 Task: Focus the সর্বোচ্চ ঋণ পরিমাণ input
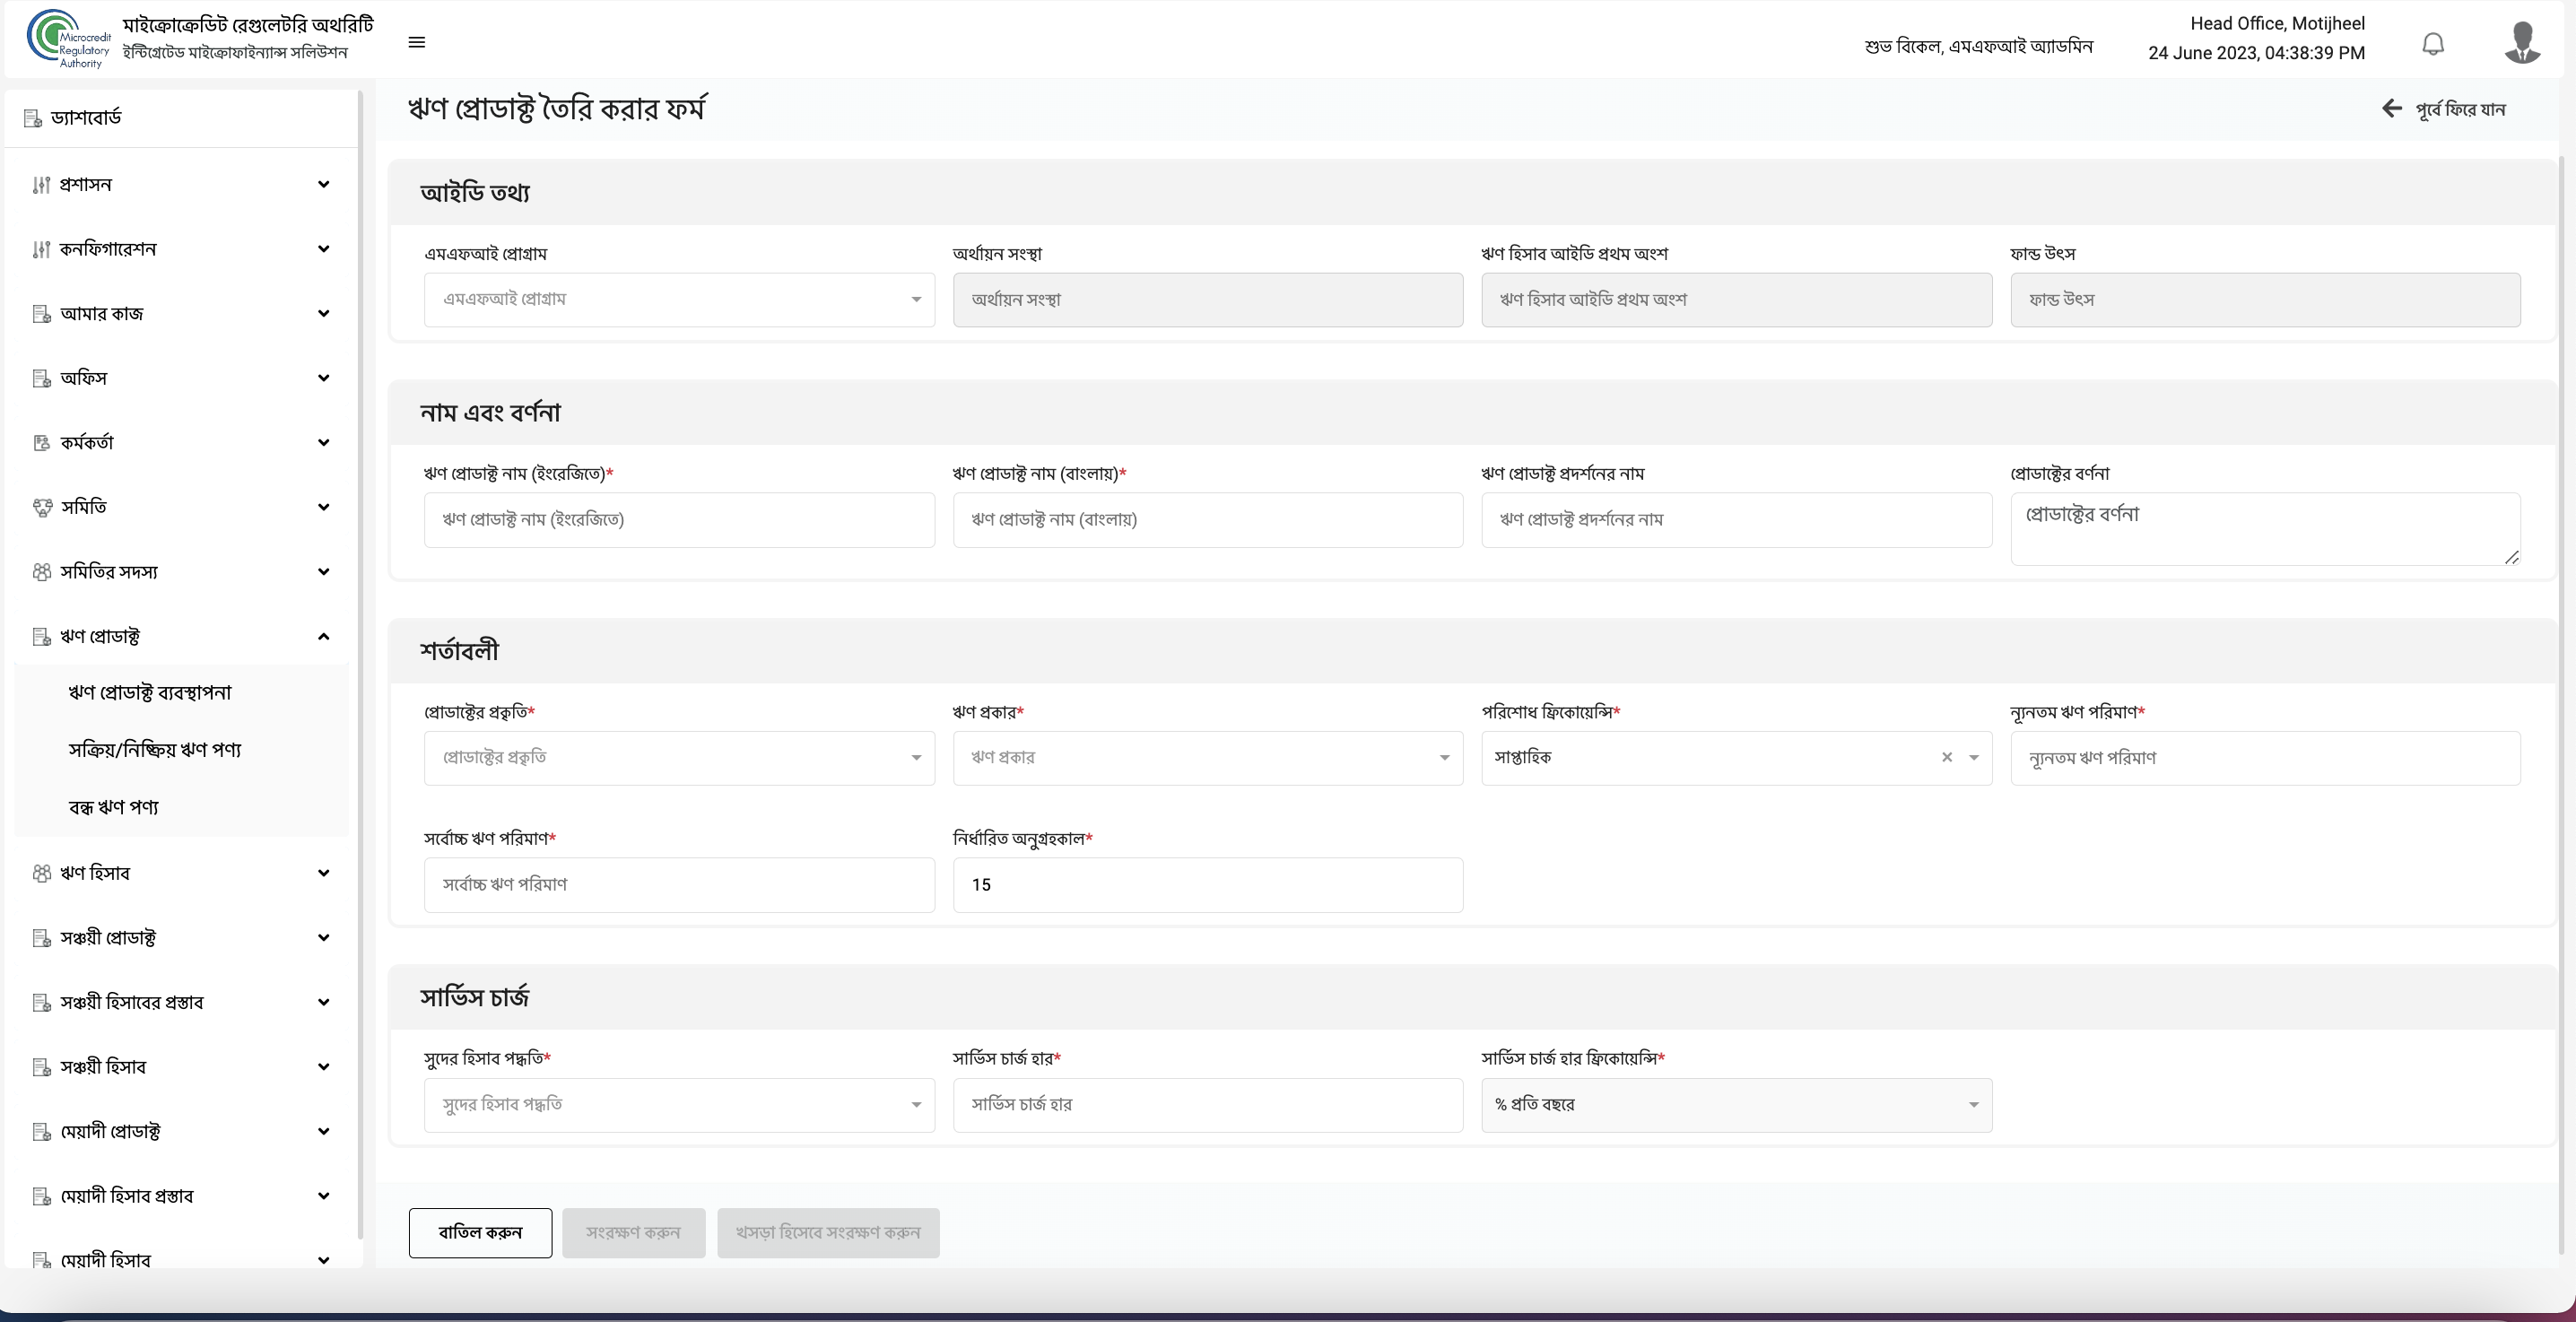679,884
